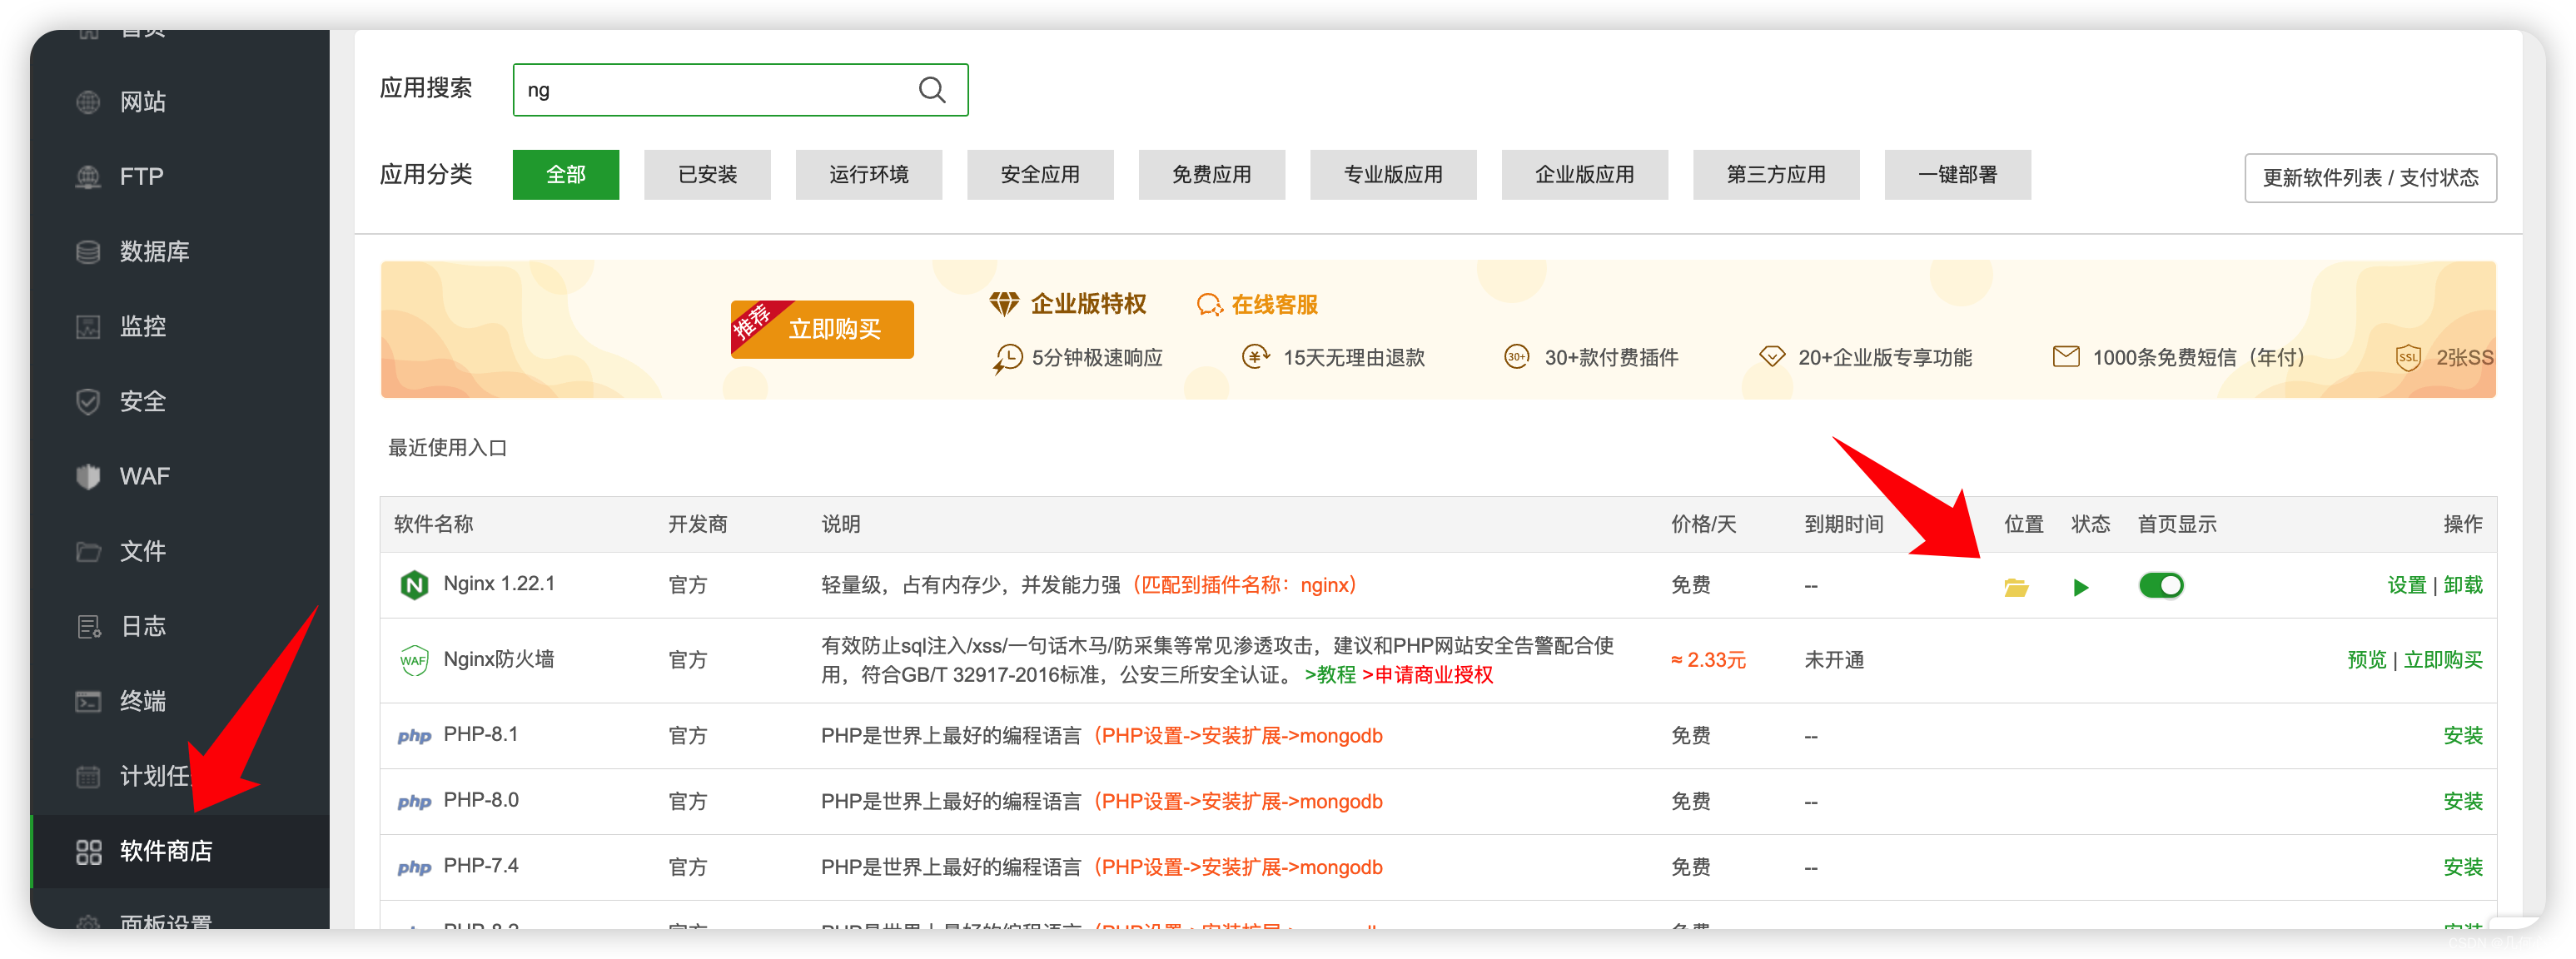
Task: Focus the 应用搜索 input field
Action: coord(740,90)
